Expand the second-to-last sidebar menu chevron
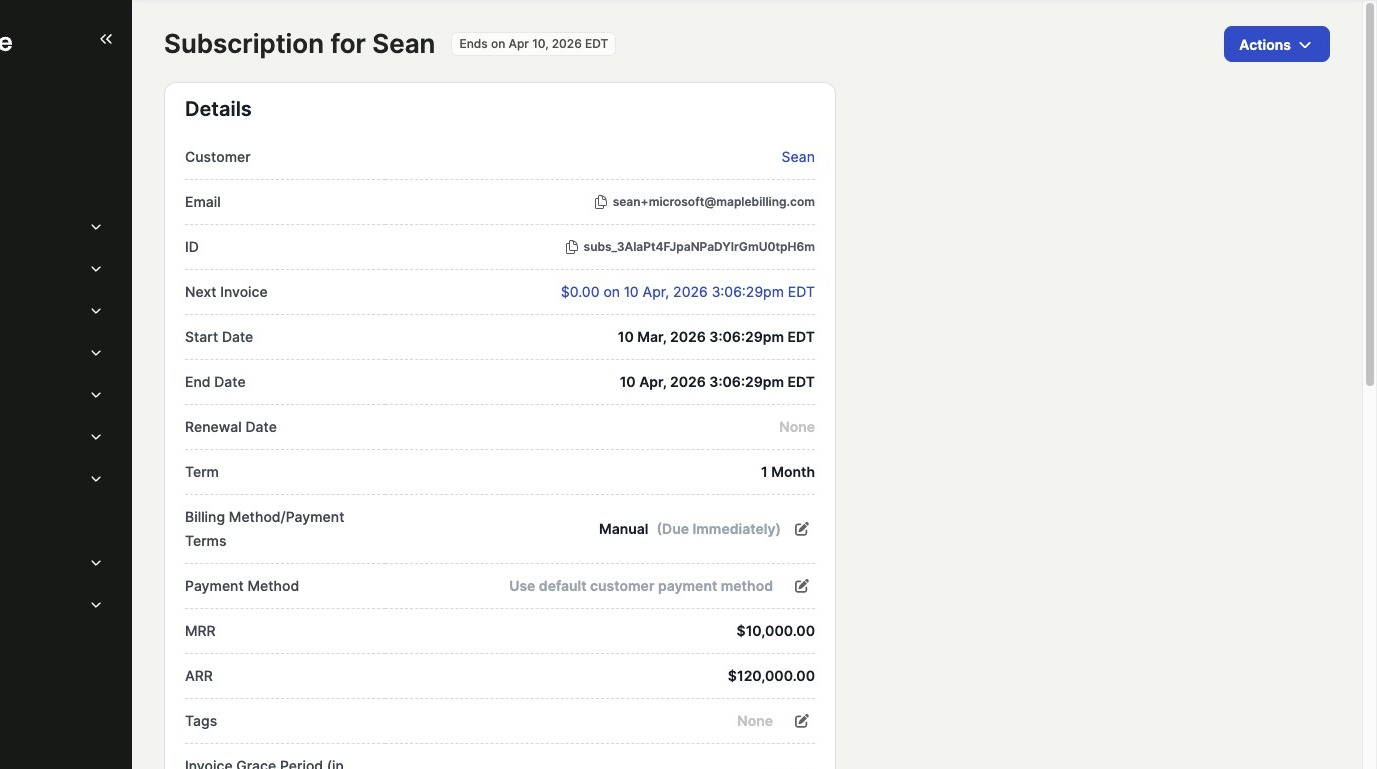This screenshot has width=1377, height=769. 96,563
